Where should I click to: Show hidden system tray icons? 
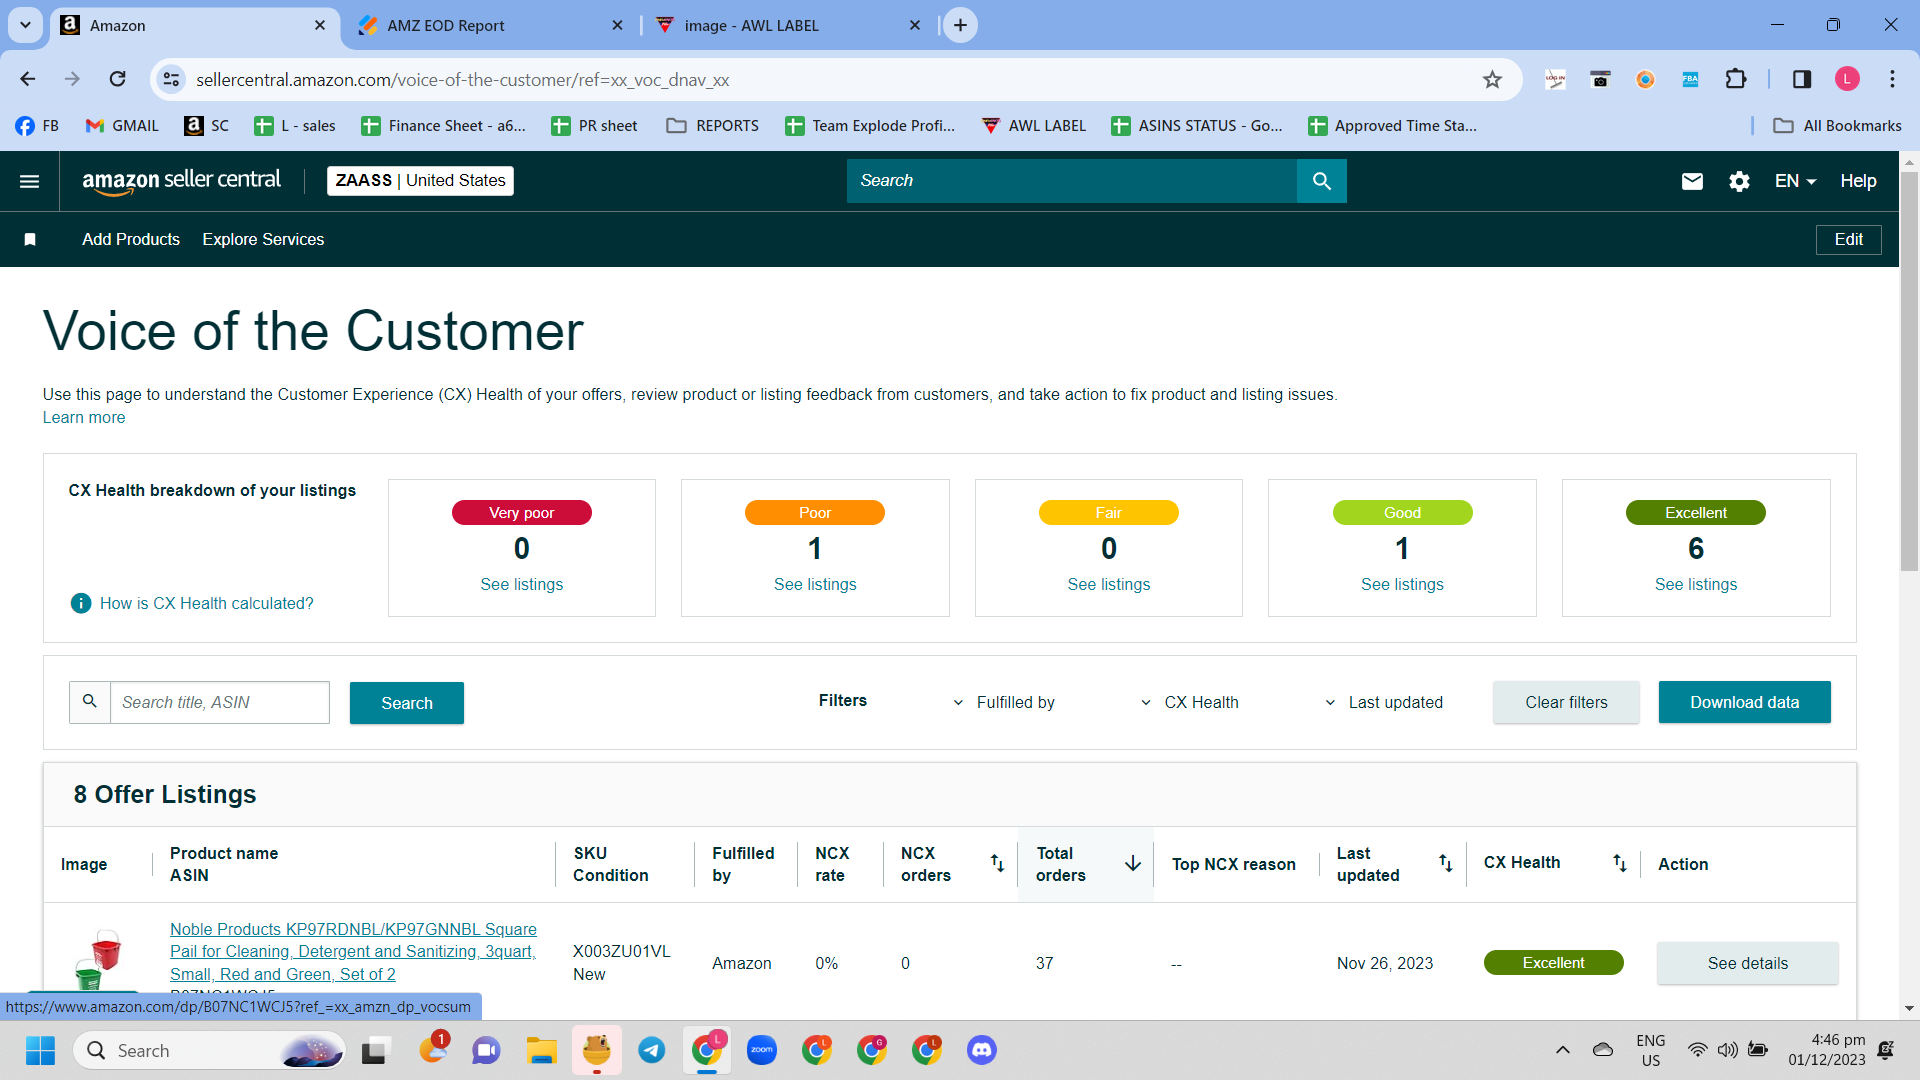pos(1563,1050)
